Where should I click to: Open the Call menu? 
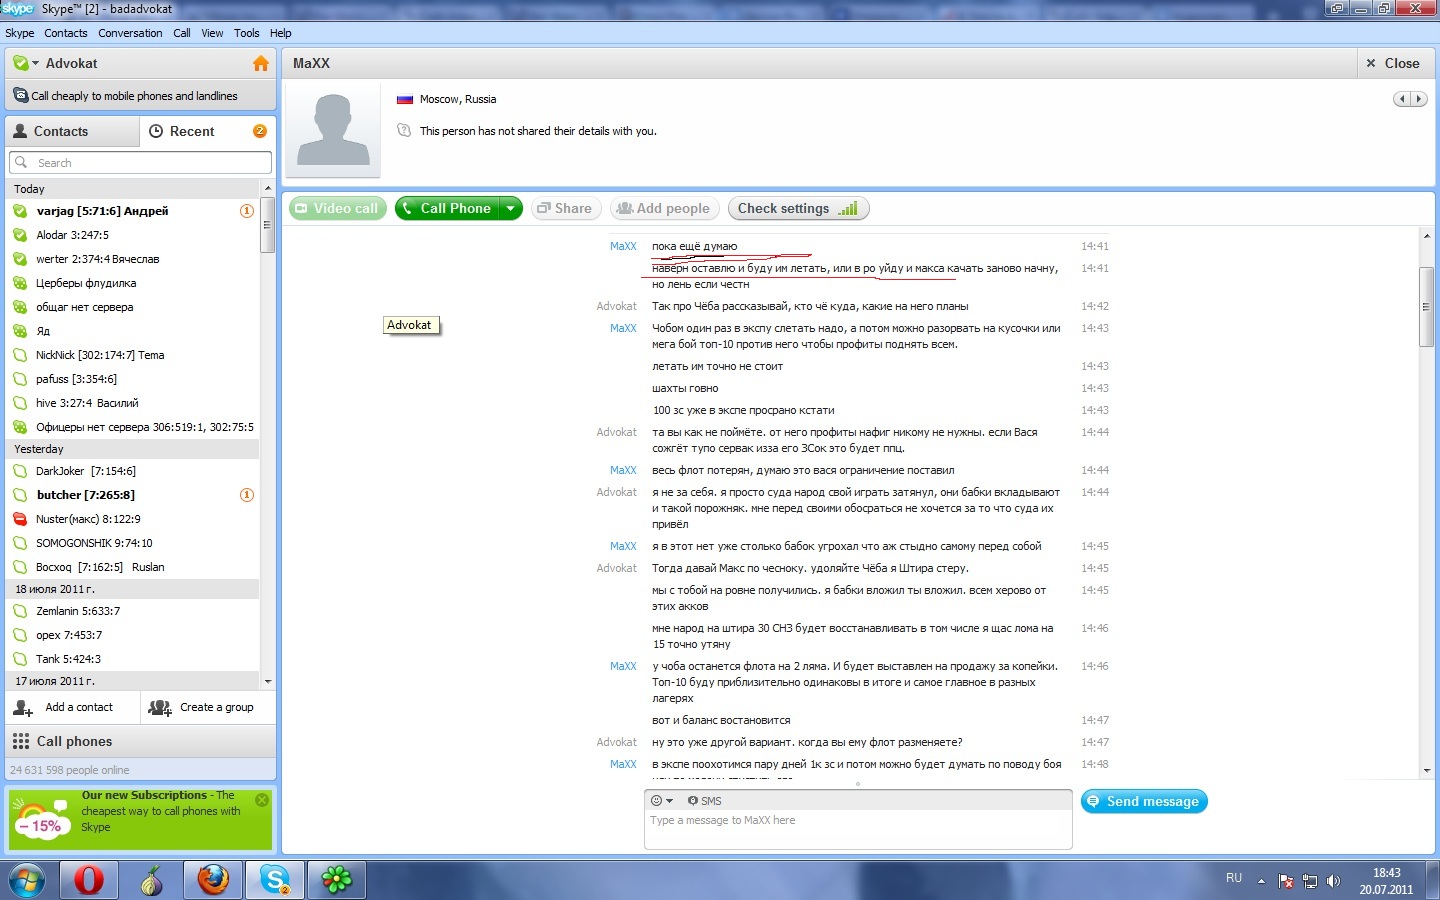pyautogui.click(x=182, y=33)
